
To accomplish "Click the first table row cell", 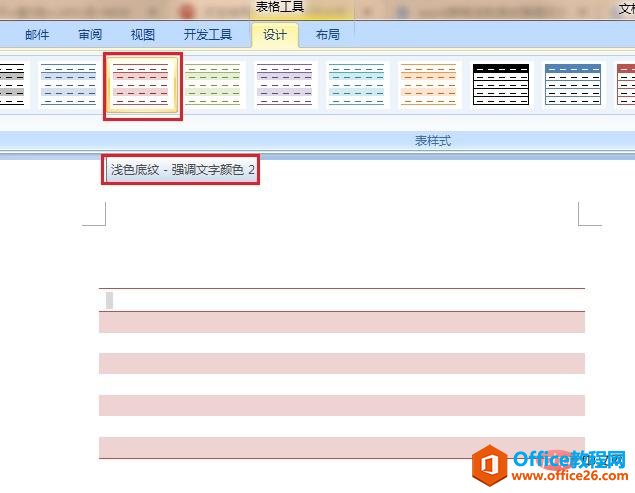I will coord(342,300).
